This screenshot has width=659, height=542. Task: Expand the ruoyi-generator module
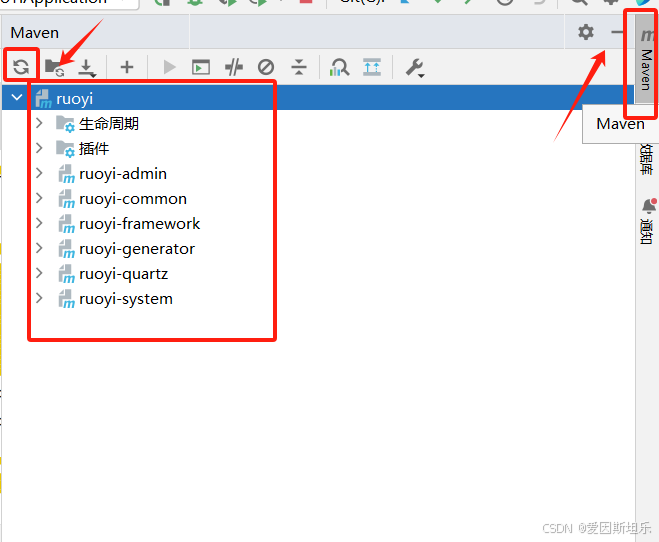[x=39, y=248]
